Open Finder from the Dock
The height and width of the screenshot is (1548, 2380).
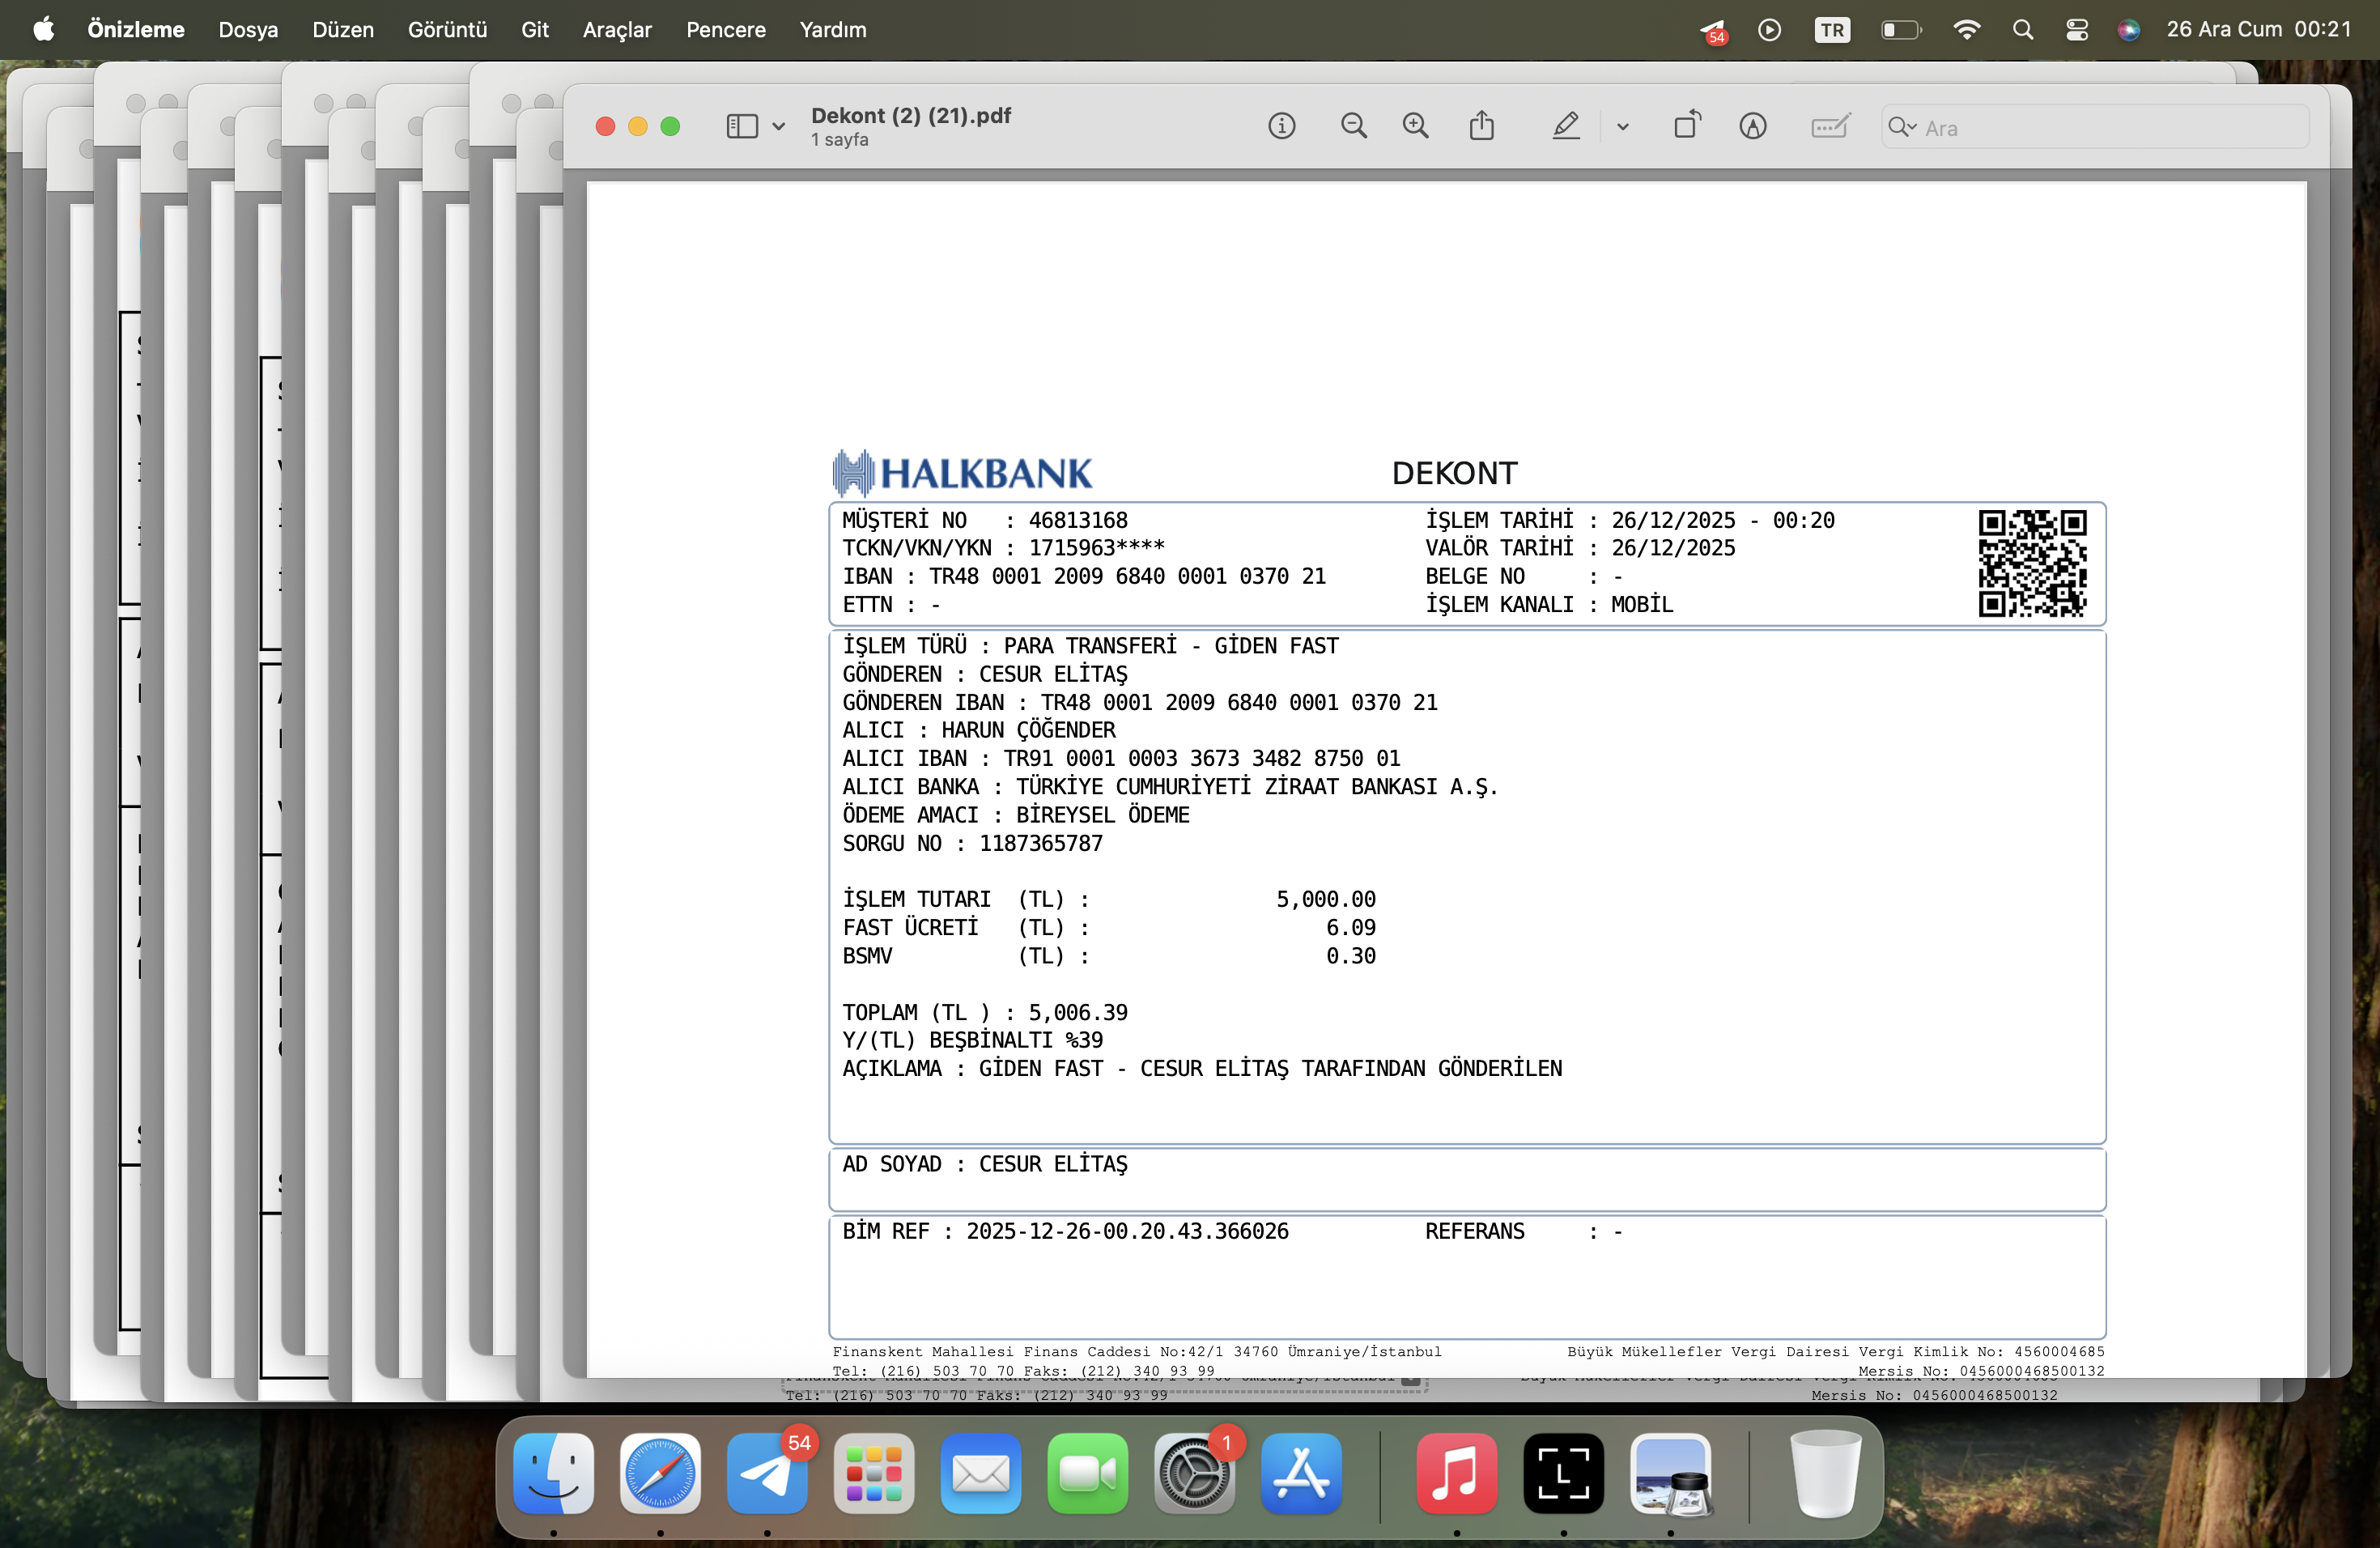coord(553,1473)
